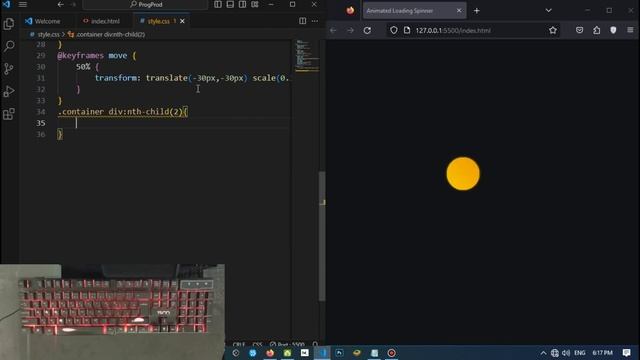Click '50%' keyframe selector on line 30

[x=83, y=67]
